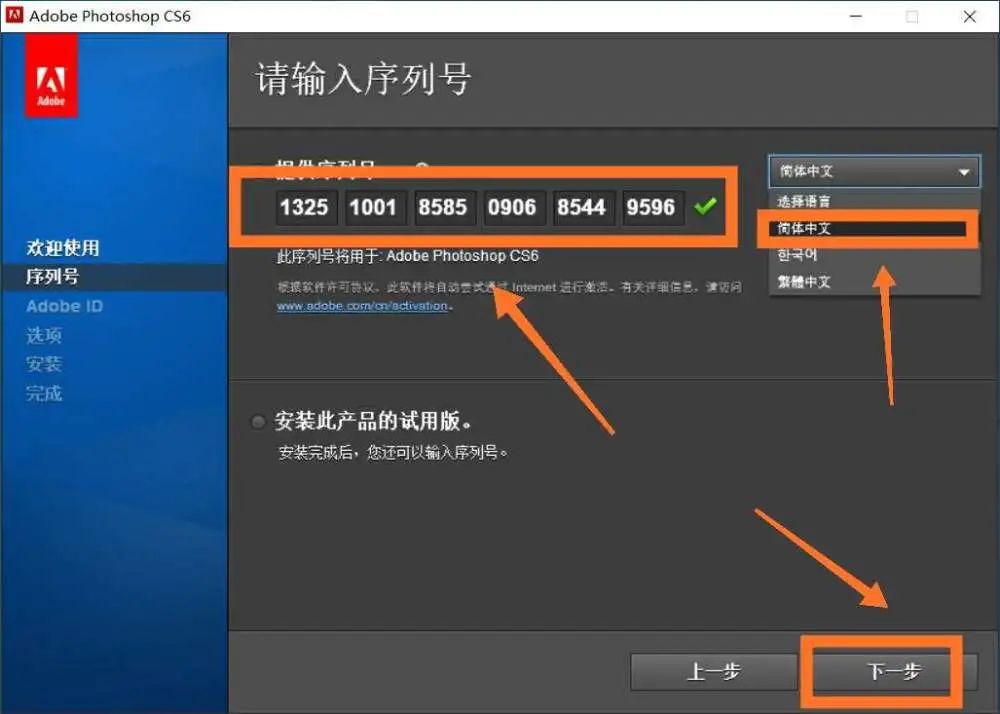Click the 请输入序列号 heading

[364, 79]
